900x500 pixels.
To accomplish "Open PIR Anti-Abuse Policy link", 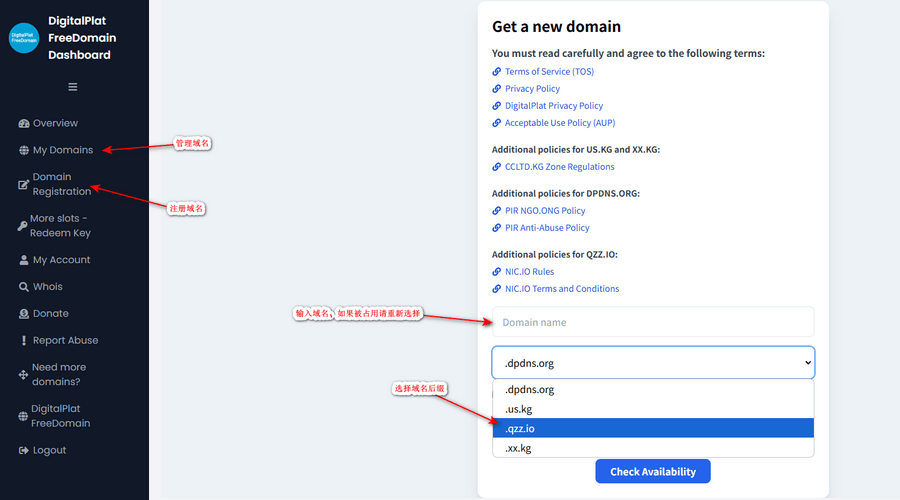I will pos(547,228).
